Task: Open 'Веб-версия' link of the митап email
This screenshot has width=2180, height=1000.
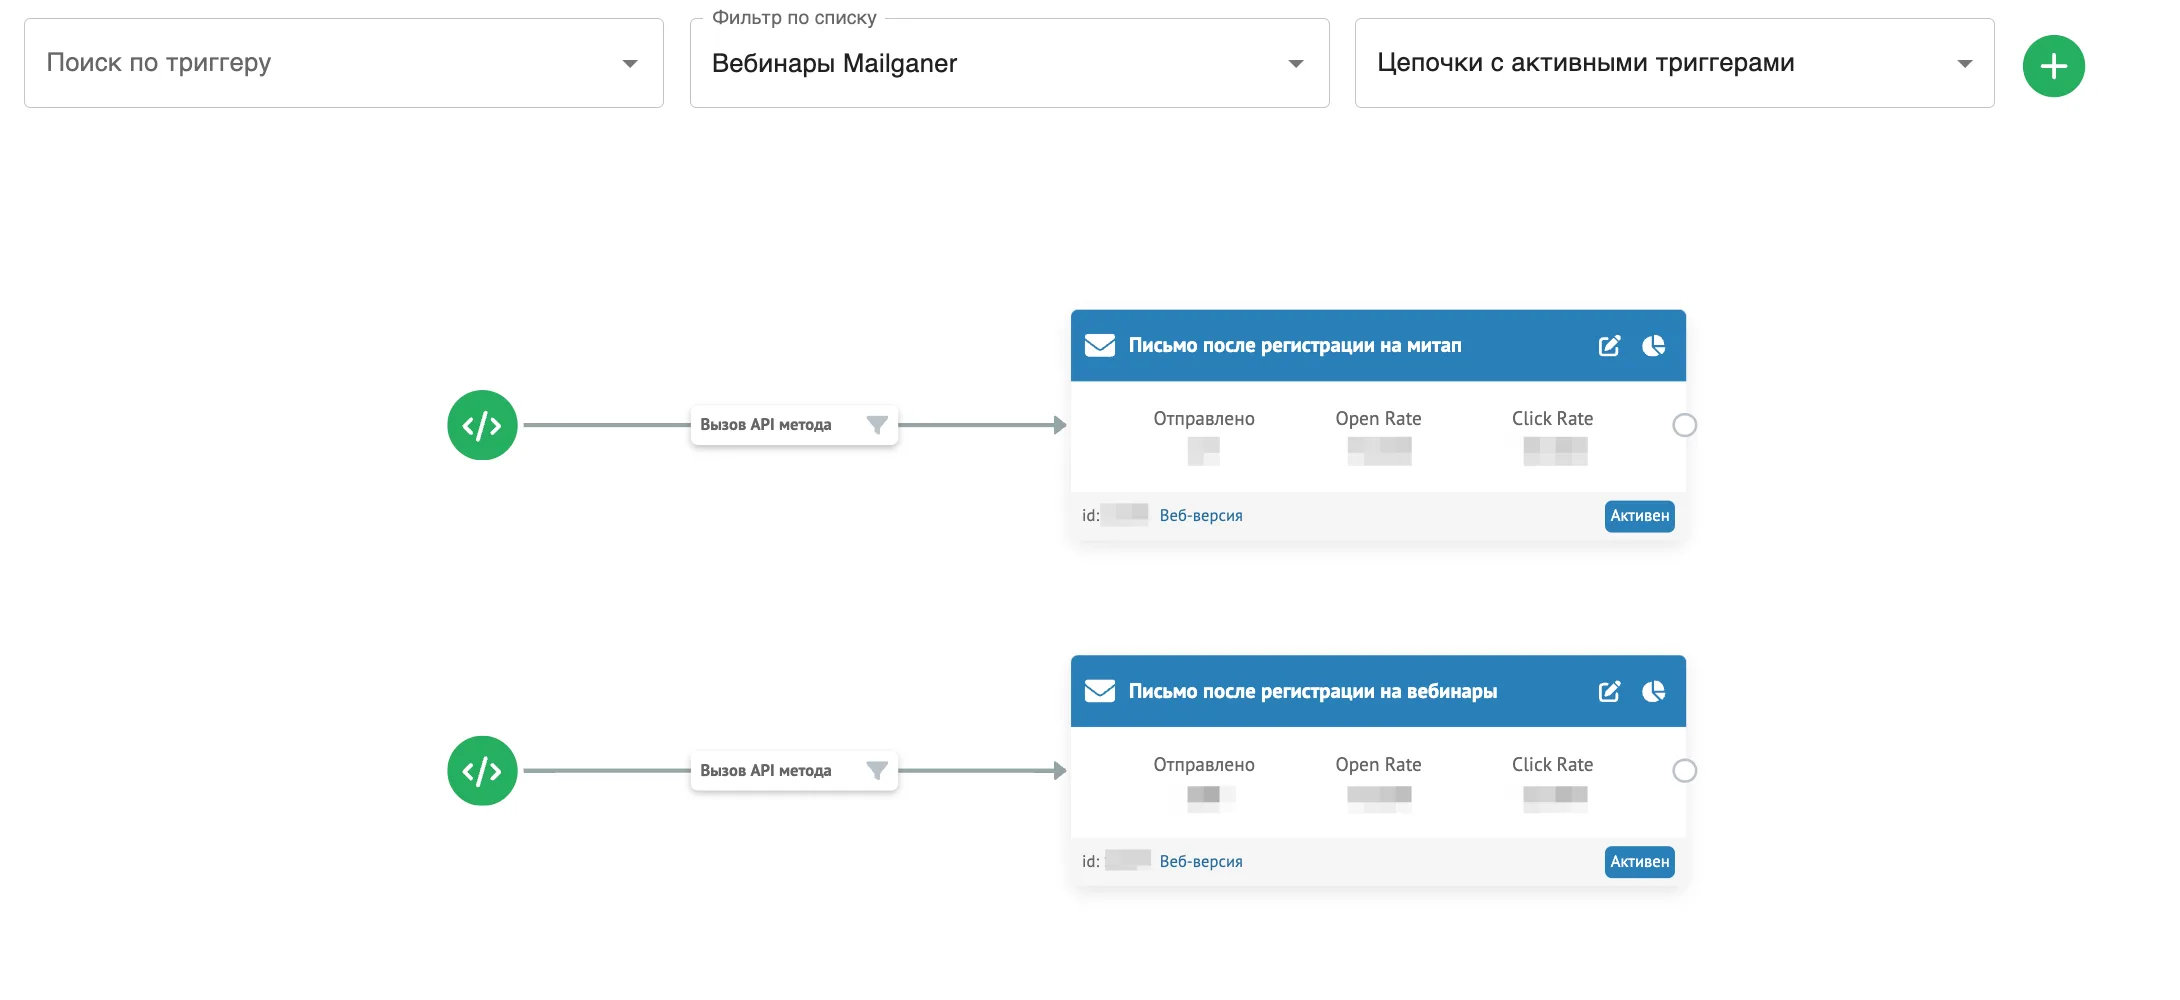Action: [x=1201, y=516]
